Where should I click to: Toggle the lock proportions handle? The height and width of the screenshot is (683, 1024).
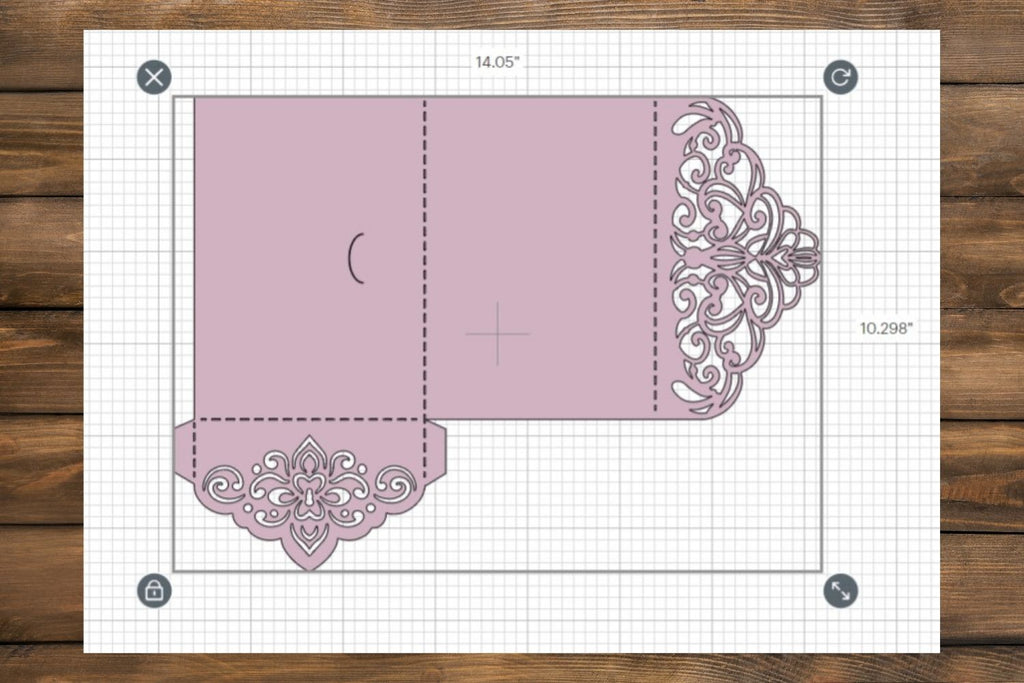click(x=154, y=591)
